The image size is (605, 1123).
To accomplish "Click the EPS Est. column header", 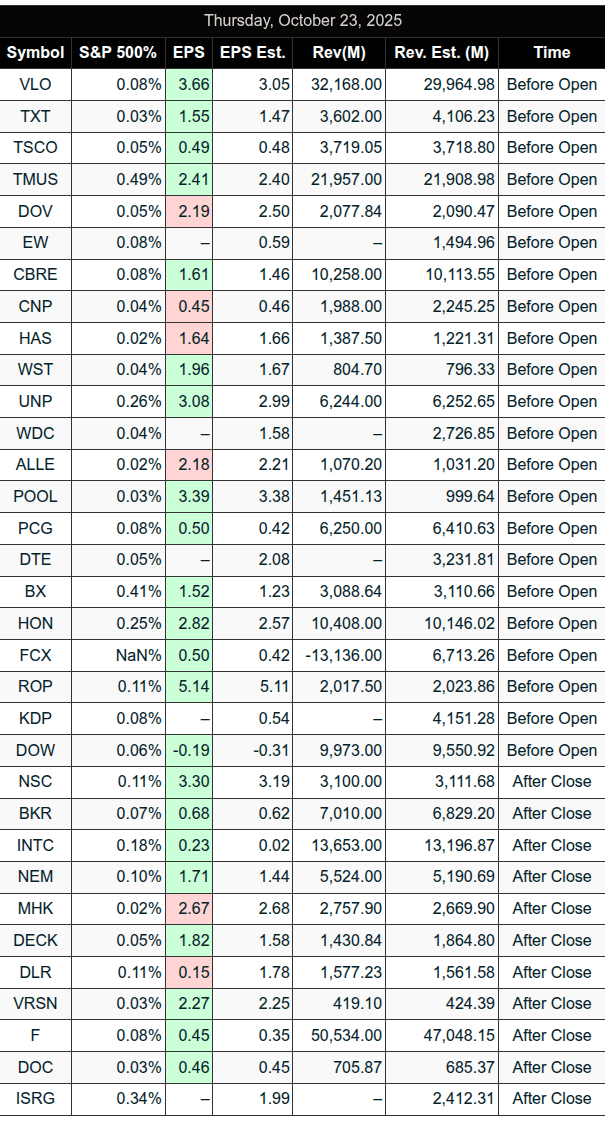I will (252, 52).
